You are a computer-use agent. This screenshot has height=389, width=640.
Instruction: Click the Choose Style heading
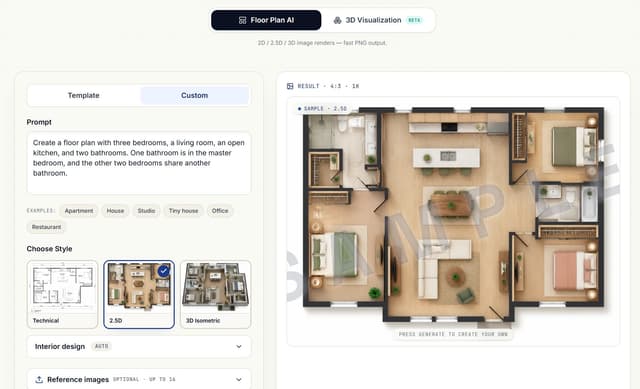pyautogui.click(x=49, y=249)
